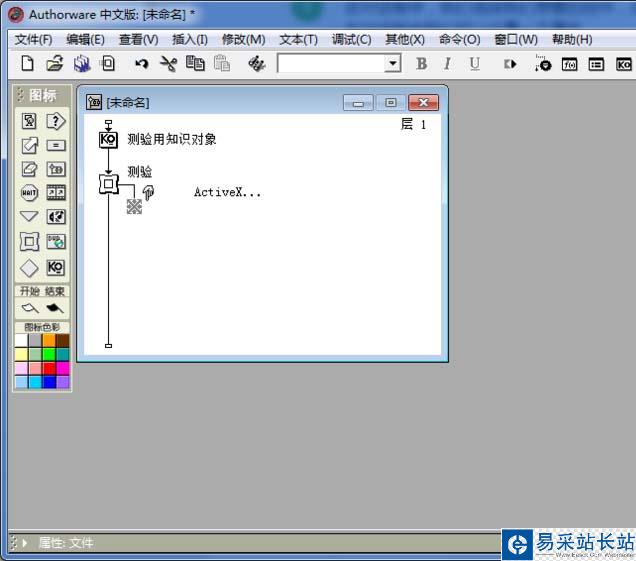Select the DVD icon in palette
636x561 pixels.
(x=56, y=242)
